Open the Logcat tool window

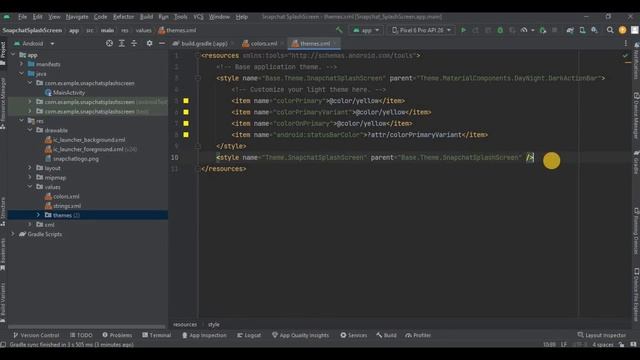[x=249, y=335]
